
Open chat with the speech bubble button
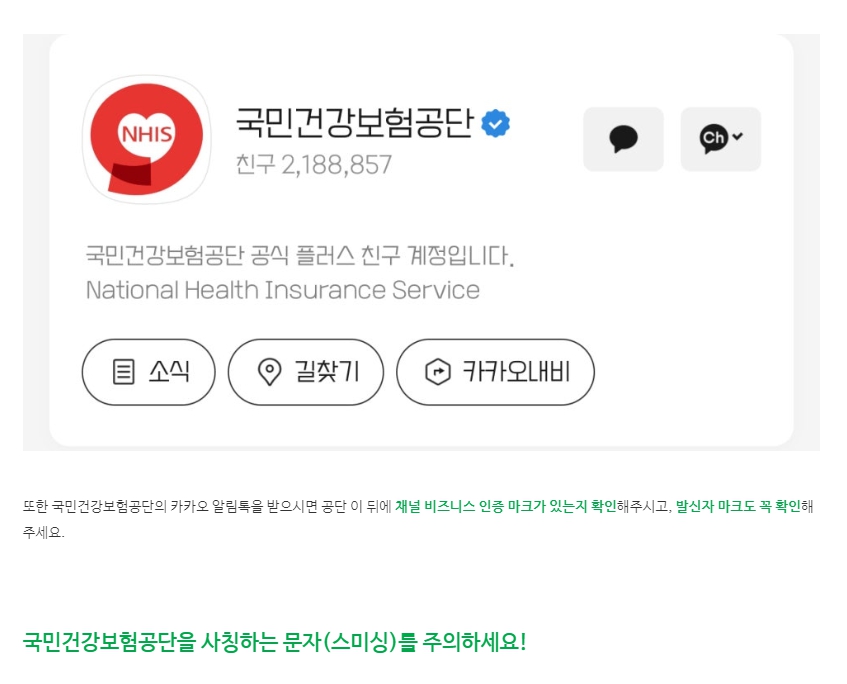point(623,139)
